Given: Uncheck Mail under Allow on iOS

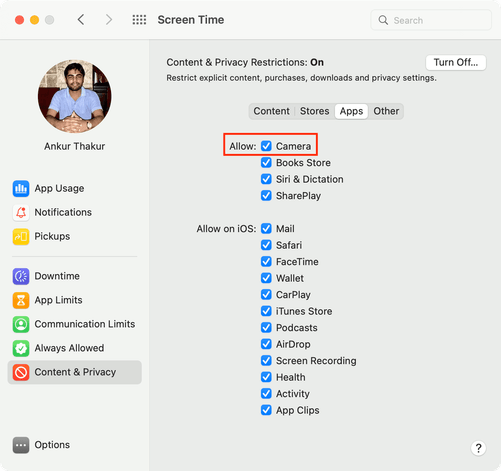Looking at the screenshot, I should (266, 228).
